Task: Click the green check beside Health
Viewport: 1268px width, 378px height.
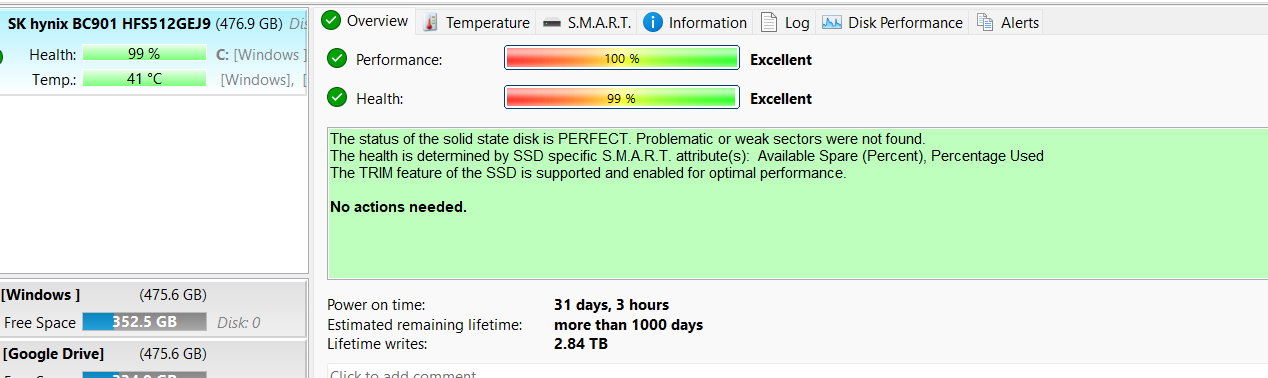Action: coord(337,98)
